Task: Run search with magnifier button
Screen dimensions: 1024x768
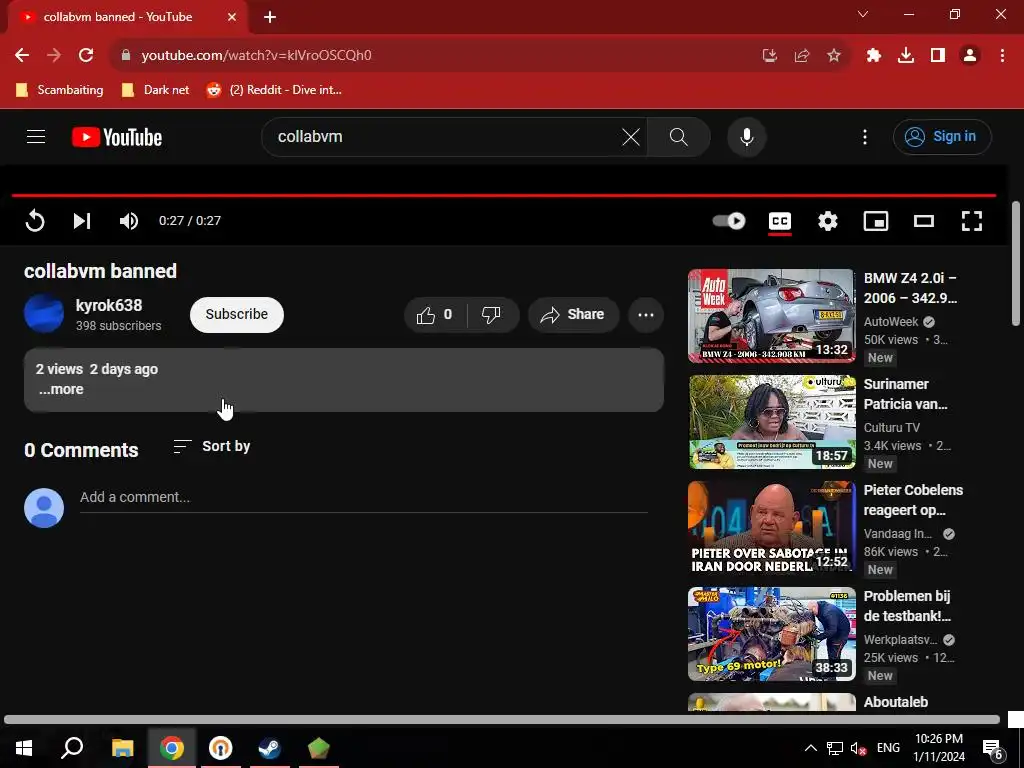Action: (679, 136)
